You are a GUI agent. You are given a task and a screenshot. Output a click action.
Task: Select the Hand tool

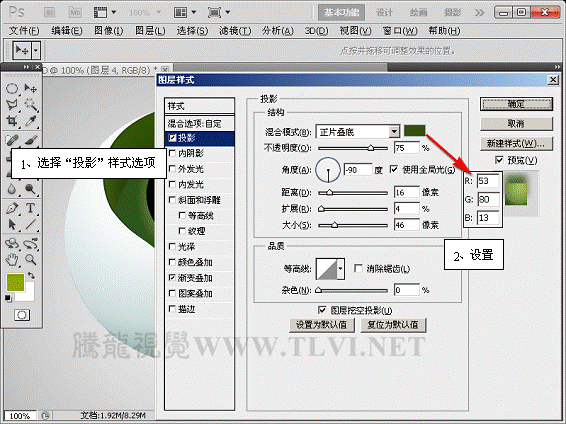tap(12, 259)
